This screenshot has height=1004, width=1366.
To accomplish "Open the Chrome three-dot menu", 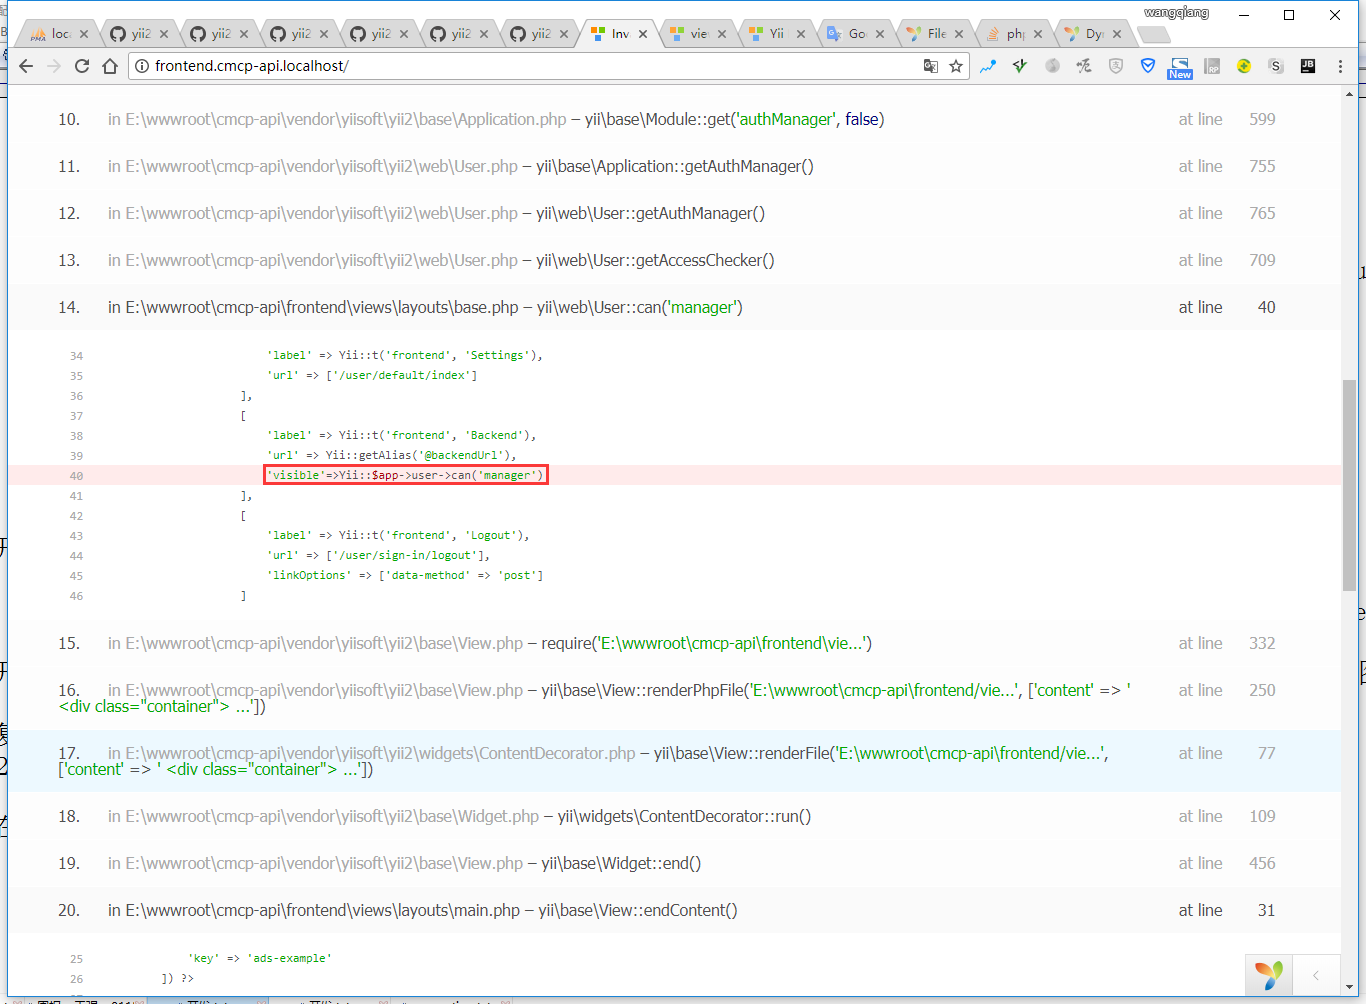I will [x=1340, y=66].
